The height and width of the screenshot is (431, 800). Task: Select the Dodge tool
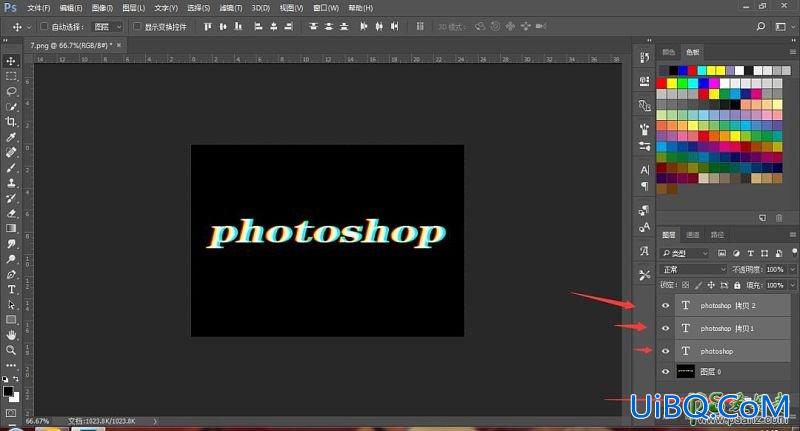[x=11, y=259]
